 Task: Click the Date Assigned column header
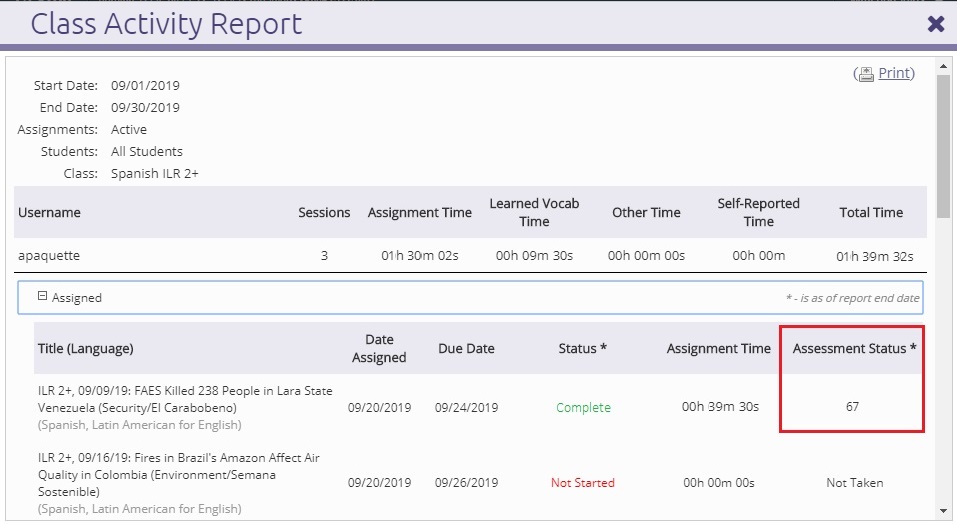pyautogui.click(x=379, y=348)
